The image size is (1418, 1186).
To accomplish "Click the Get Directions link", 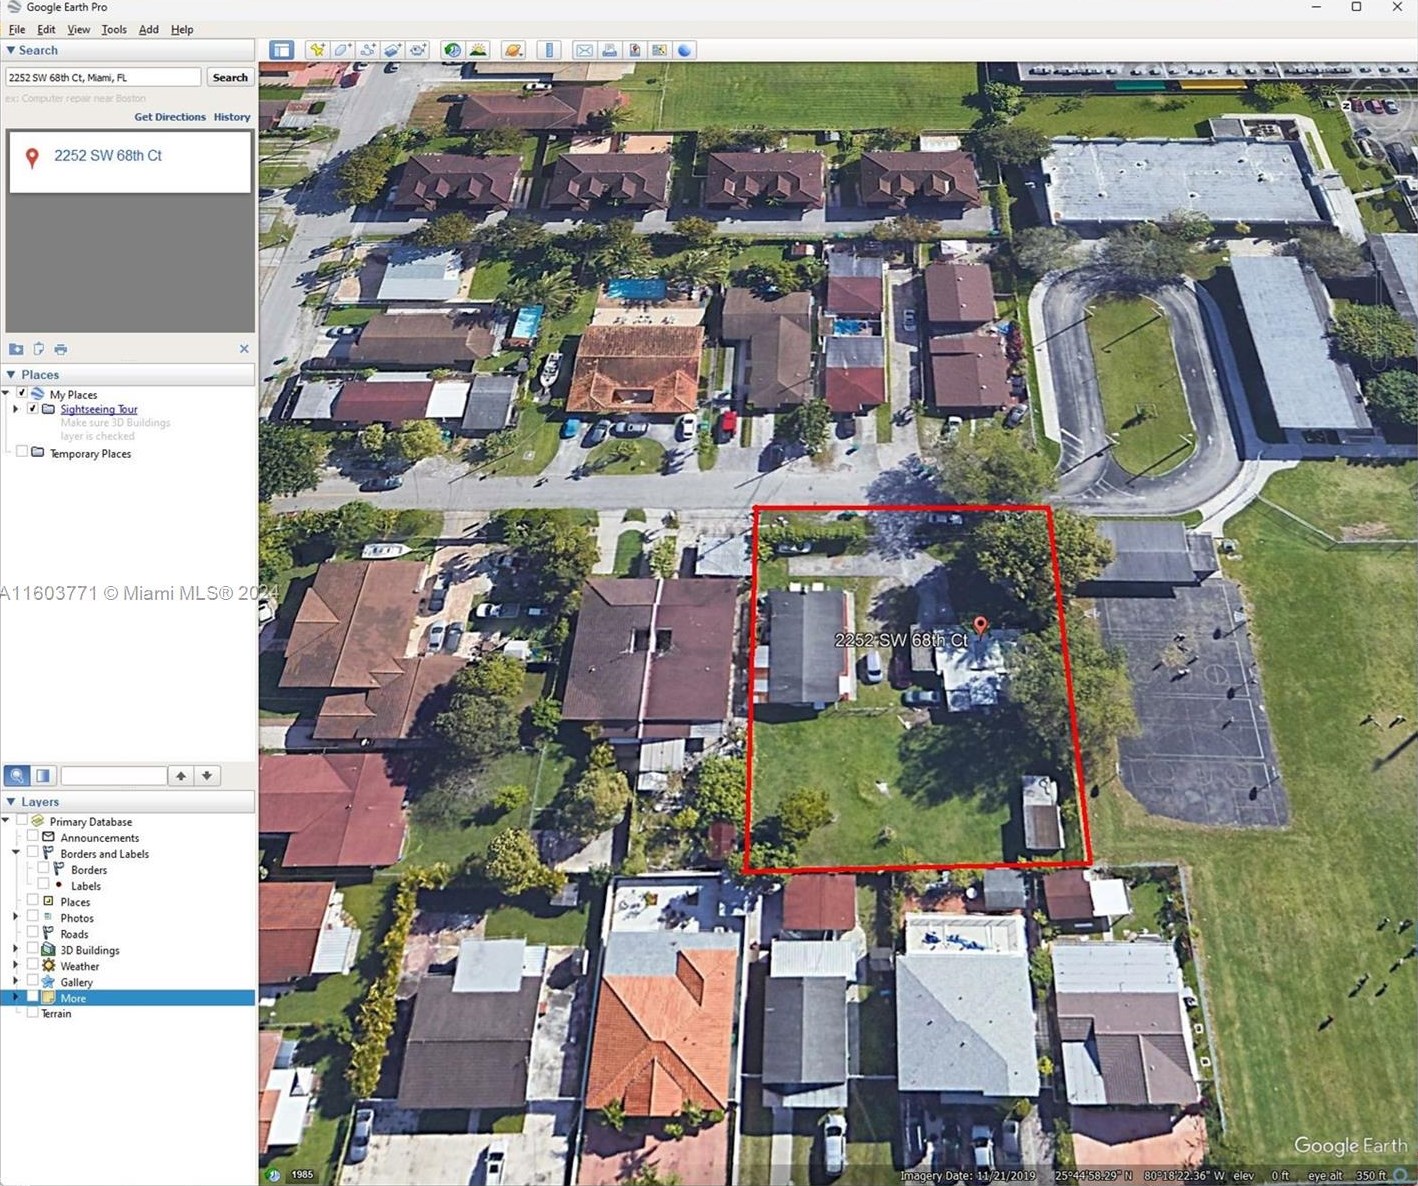I will point(170,117).
